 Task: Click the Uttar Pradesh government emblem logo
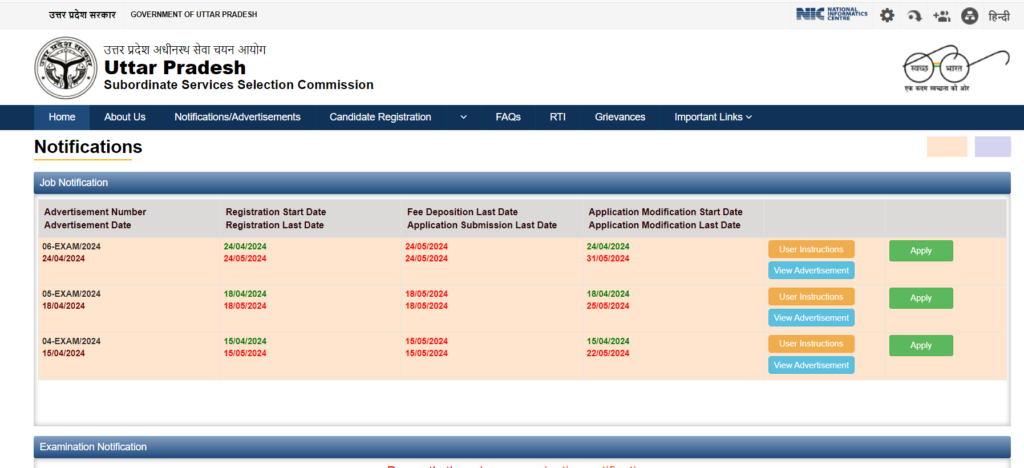65,68
